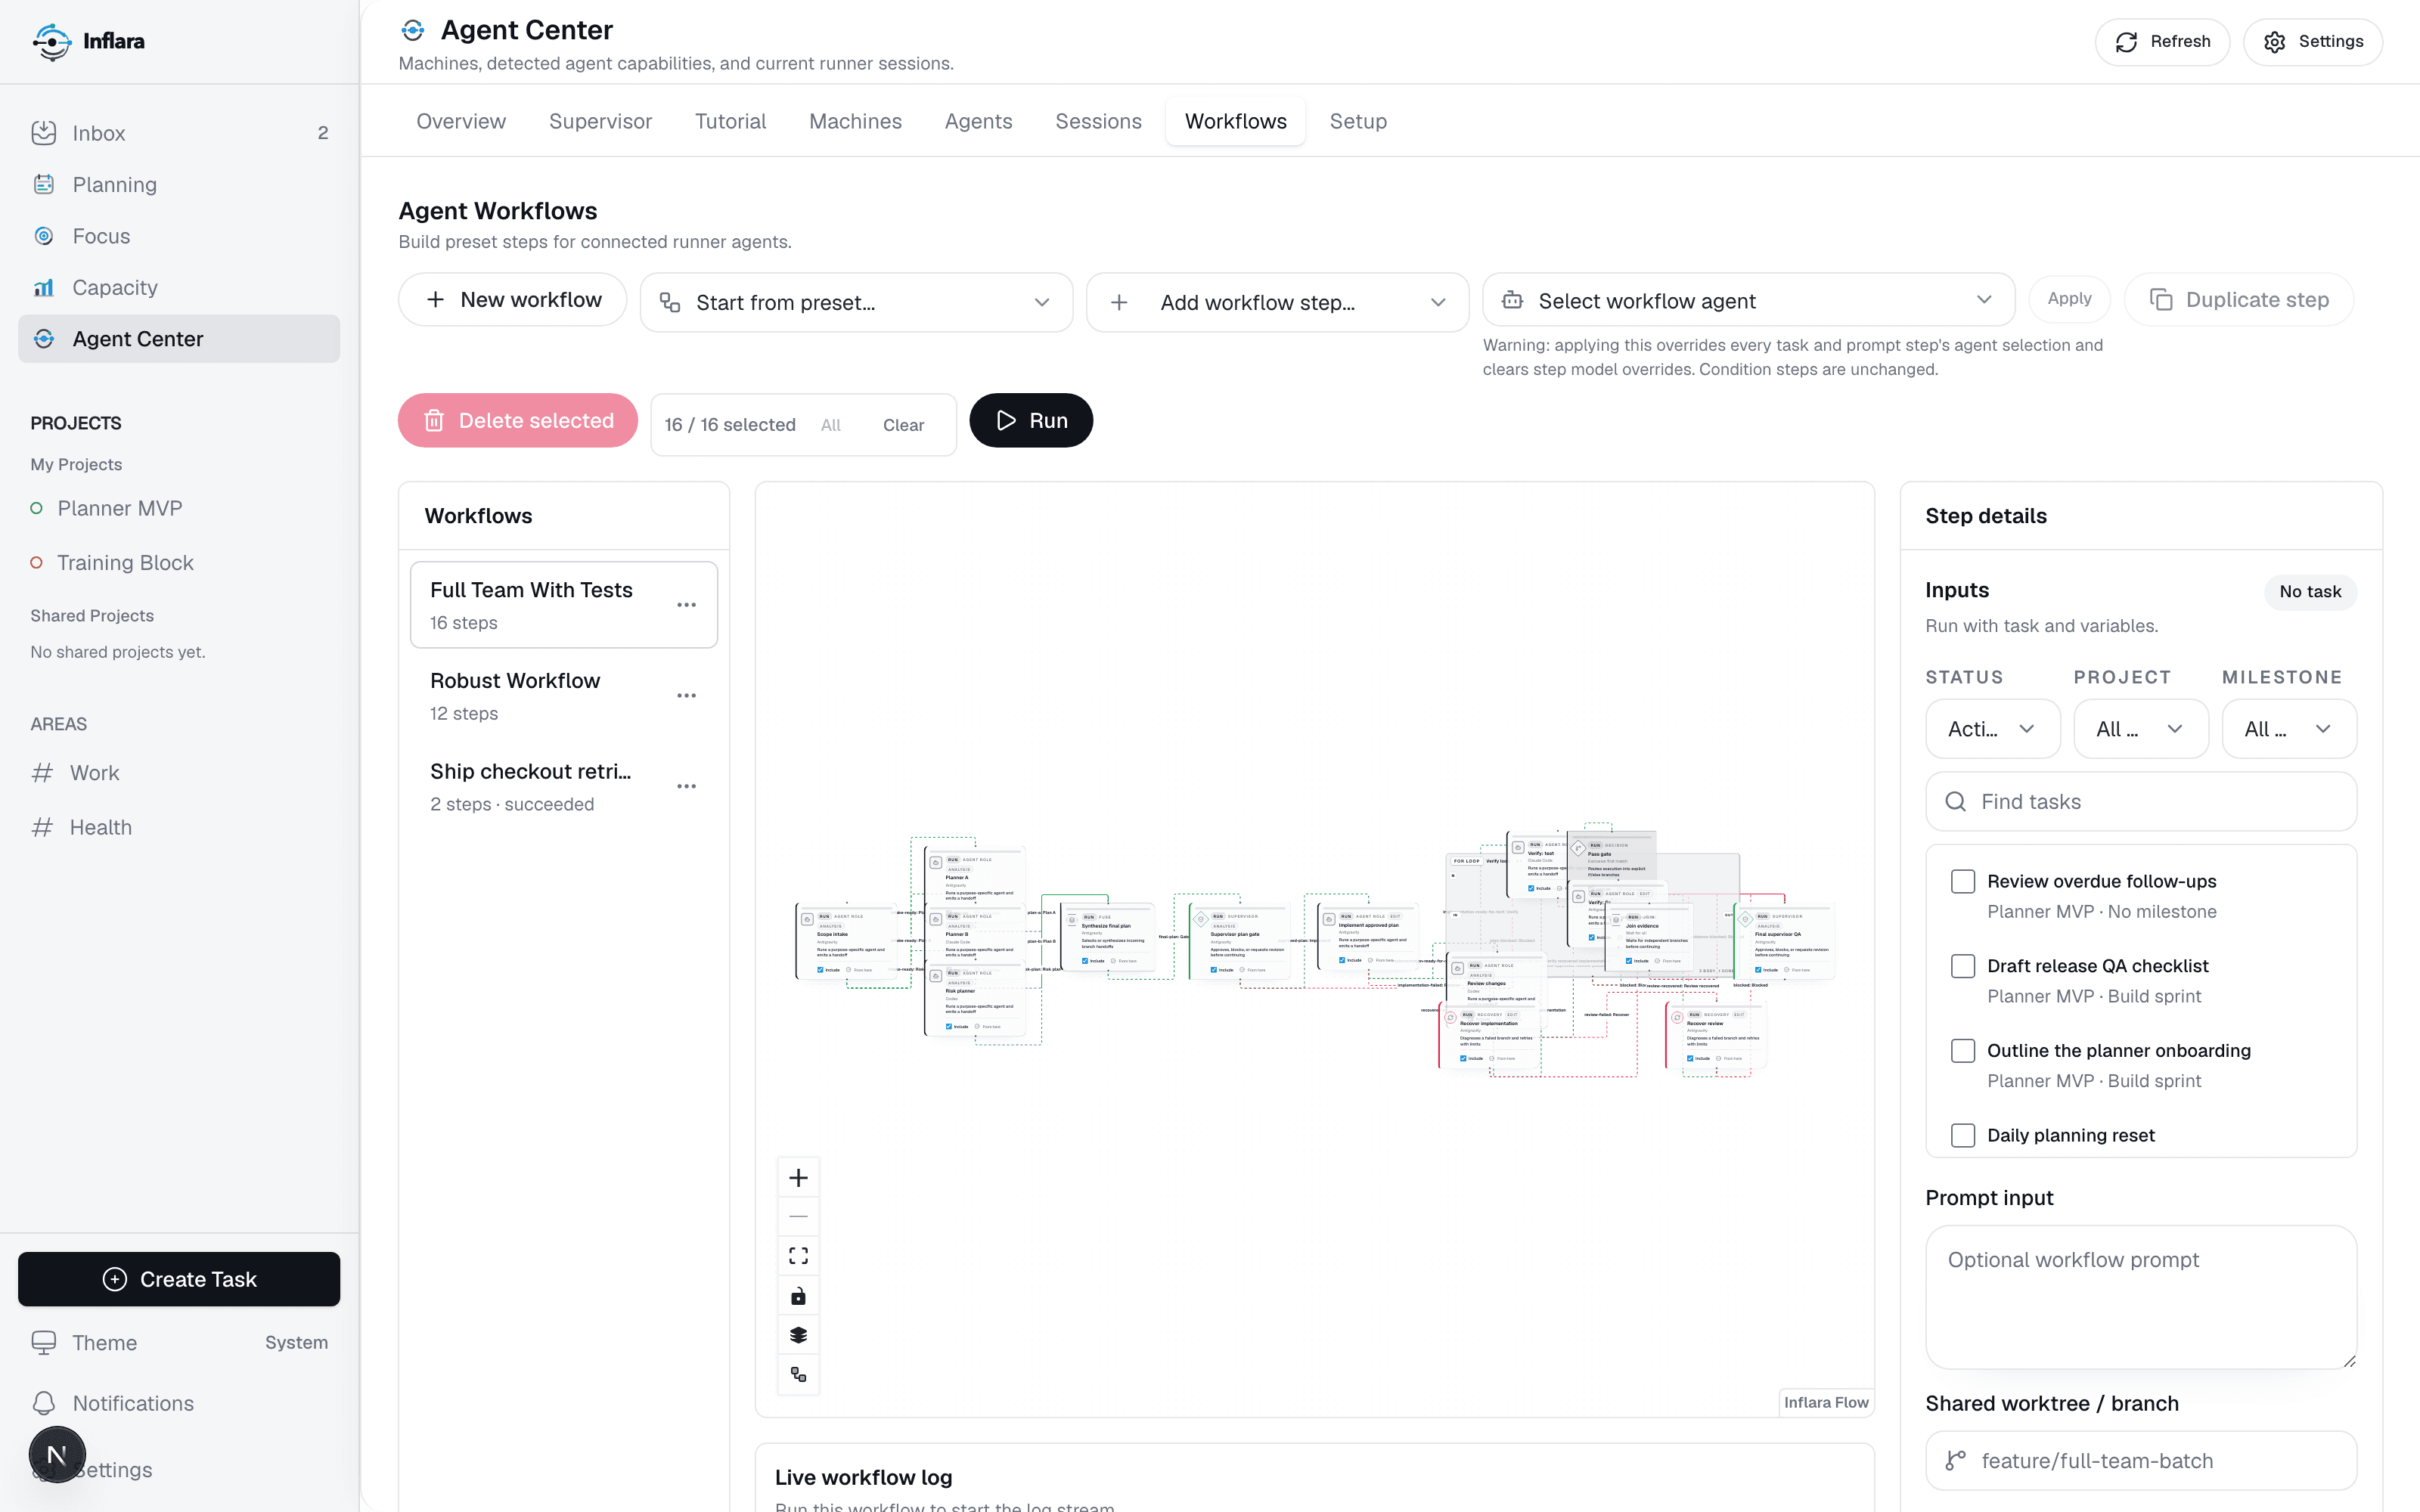The image size is (2420, 1512).
Task: Switch to the Sessions tab
Action: click(x=1098, y=121)
